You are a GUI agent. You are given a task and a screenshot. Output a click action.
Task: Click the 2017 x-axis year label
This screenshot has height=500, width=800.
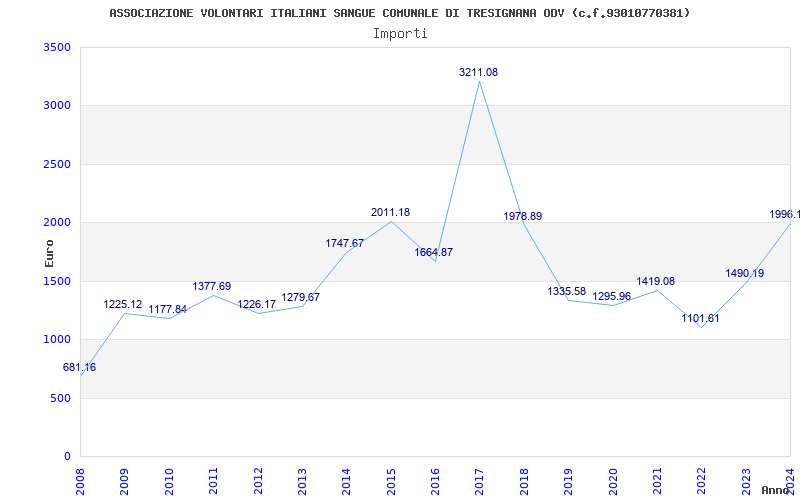point(480,481)
